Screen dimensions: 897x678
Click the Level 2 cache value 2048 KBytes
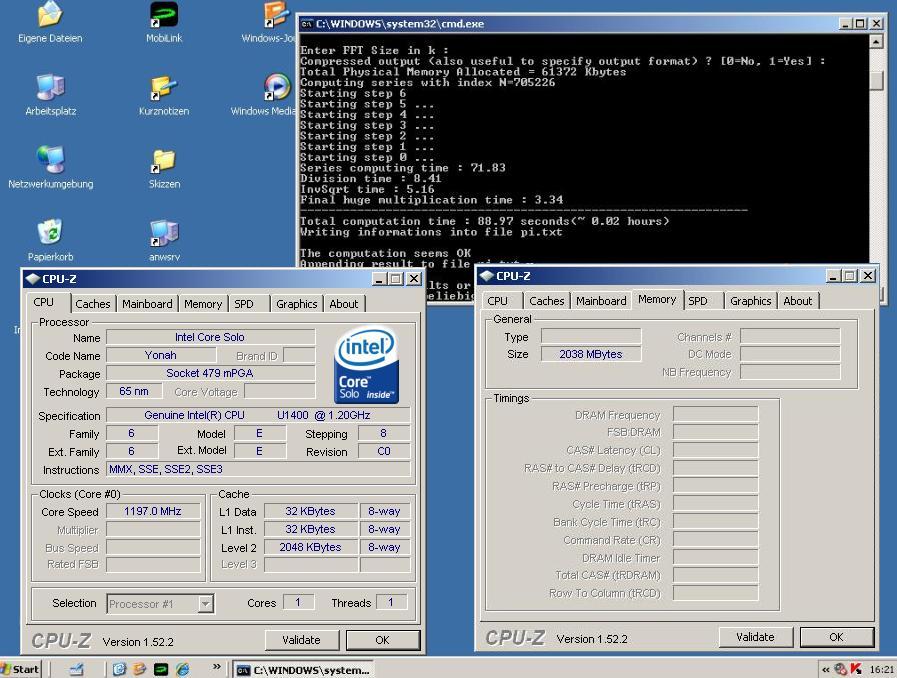(x=311, y=547)
